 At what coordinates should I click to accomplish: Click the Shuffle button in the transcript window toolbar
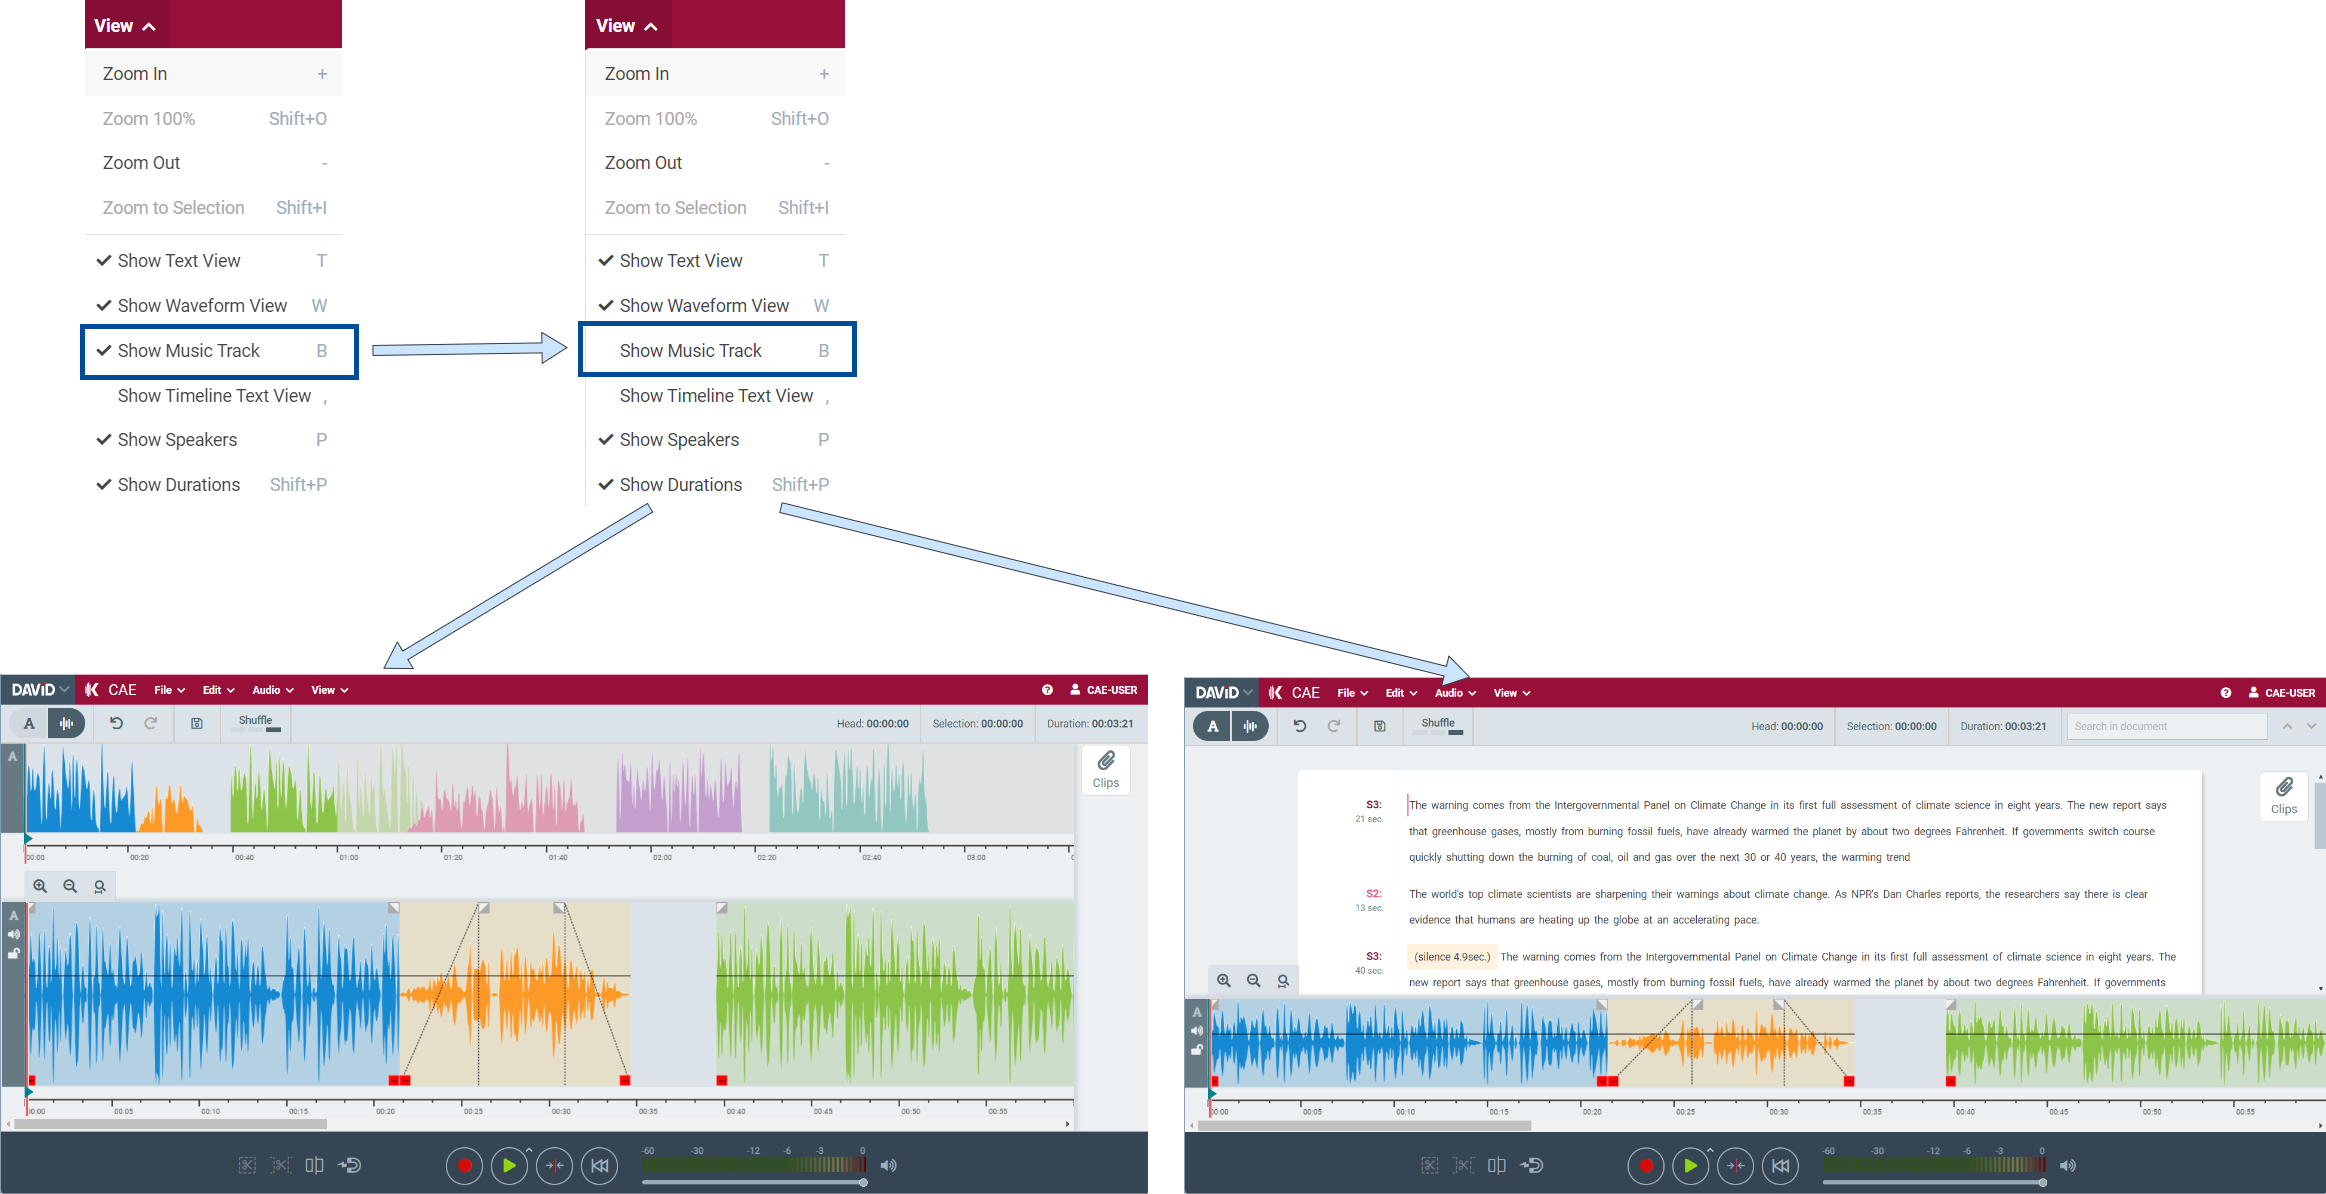click(1438, 726)
